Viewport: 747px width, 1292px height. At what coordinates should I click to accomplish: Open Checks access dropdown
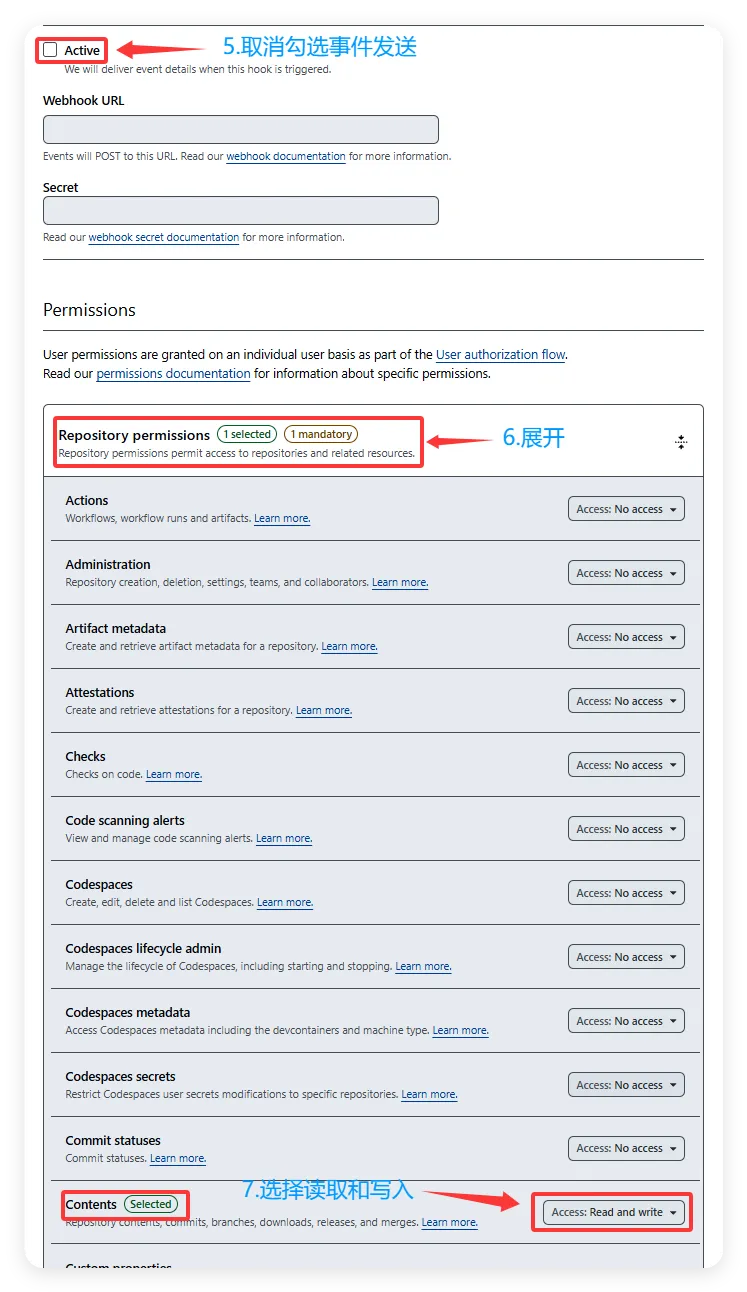626,765
